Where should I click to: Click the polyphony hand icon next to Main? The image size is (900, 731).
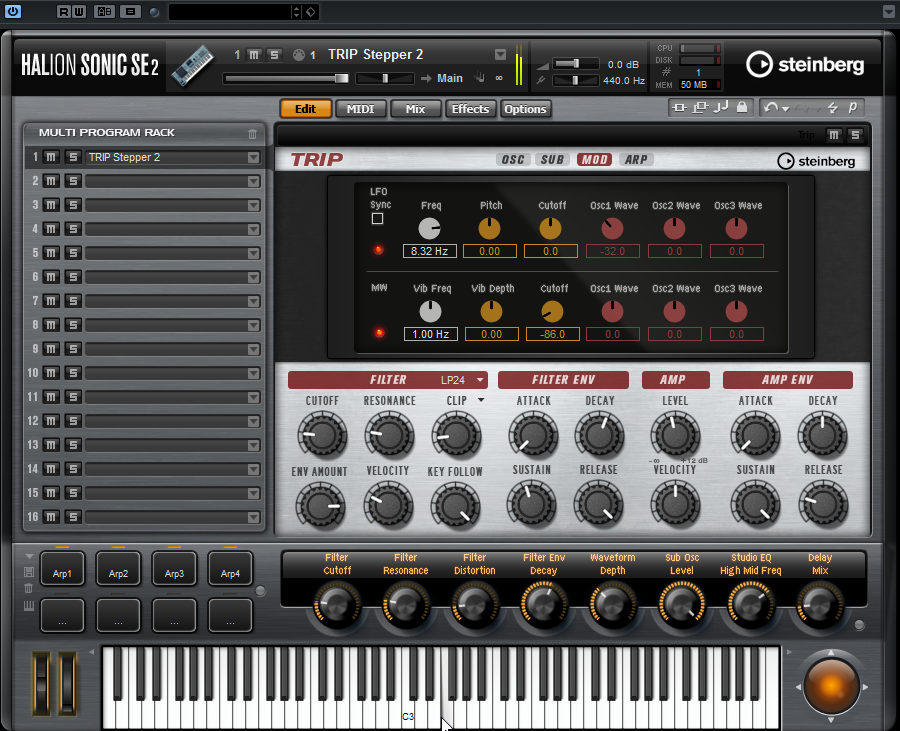click(x=480, y=77)
